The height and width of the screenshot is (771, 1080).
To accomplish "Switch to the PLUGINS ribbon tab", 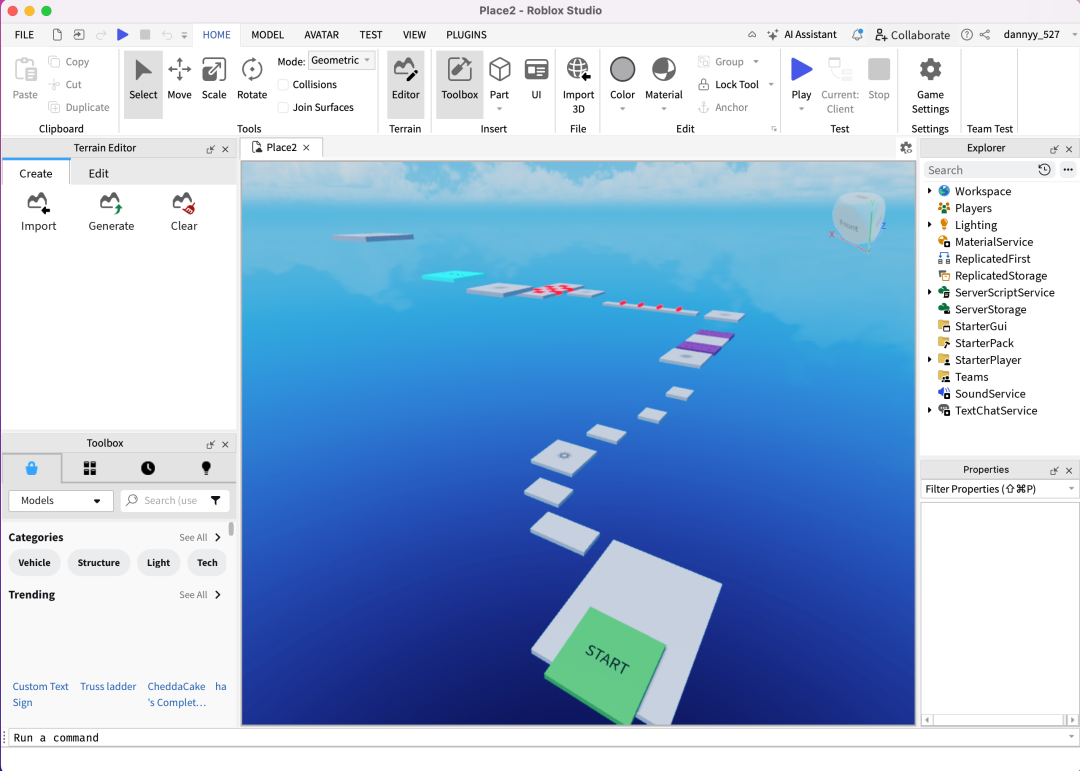I will [466, 34].
